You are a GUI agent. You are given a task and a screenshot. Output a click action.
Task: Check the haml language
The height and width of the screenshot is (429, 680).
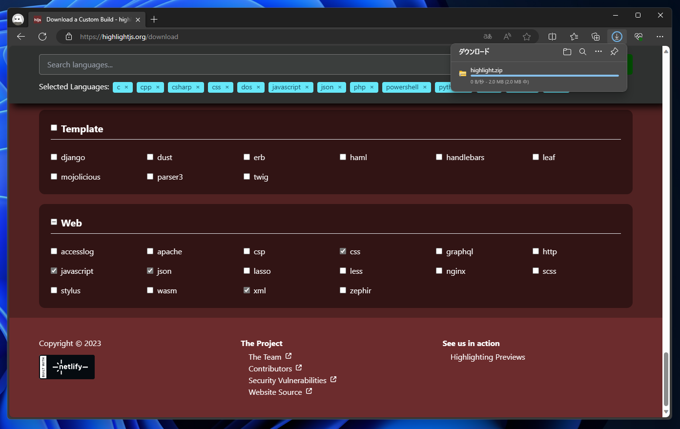[x=343, y=157]
